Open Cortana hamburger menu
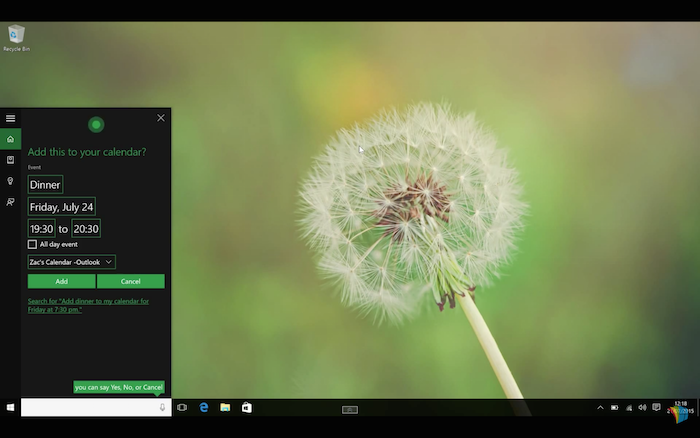The height and width of the screenshot is (438, 700). pos(10,118)
